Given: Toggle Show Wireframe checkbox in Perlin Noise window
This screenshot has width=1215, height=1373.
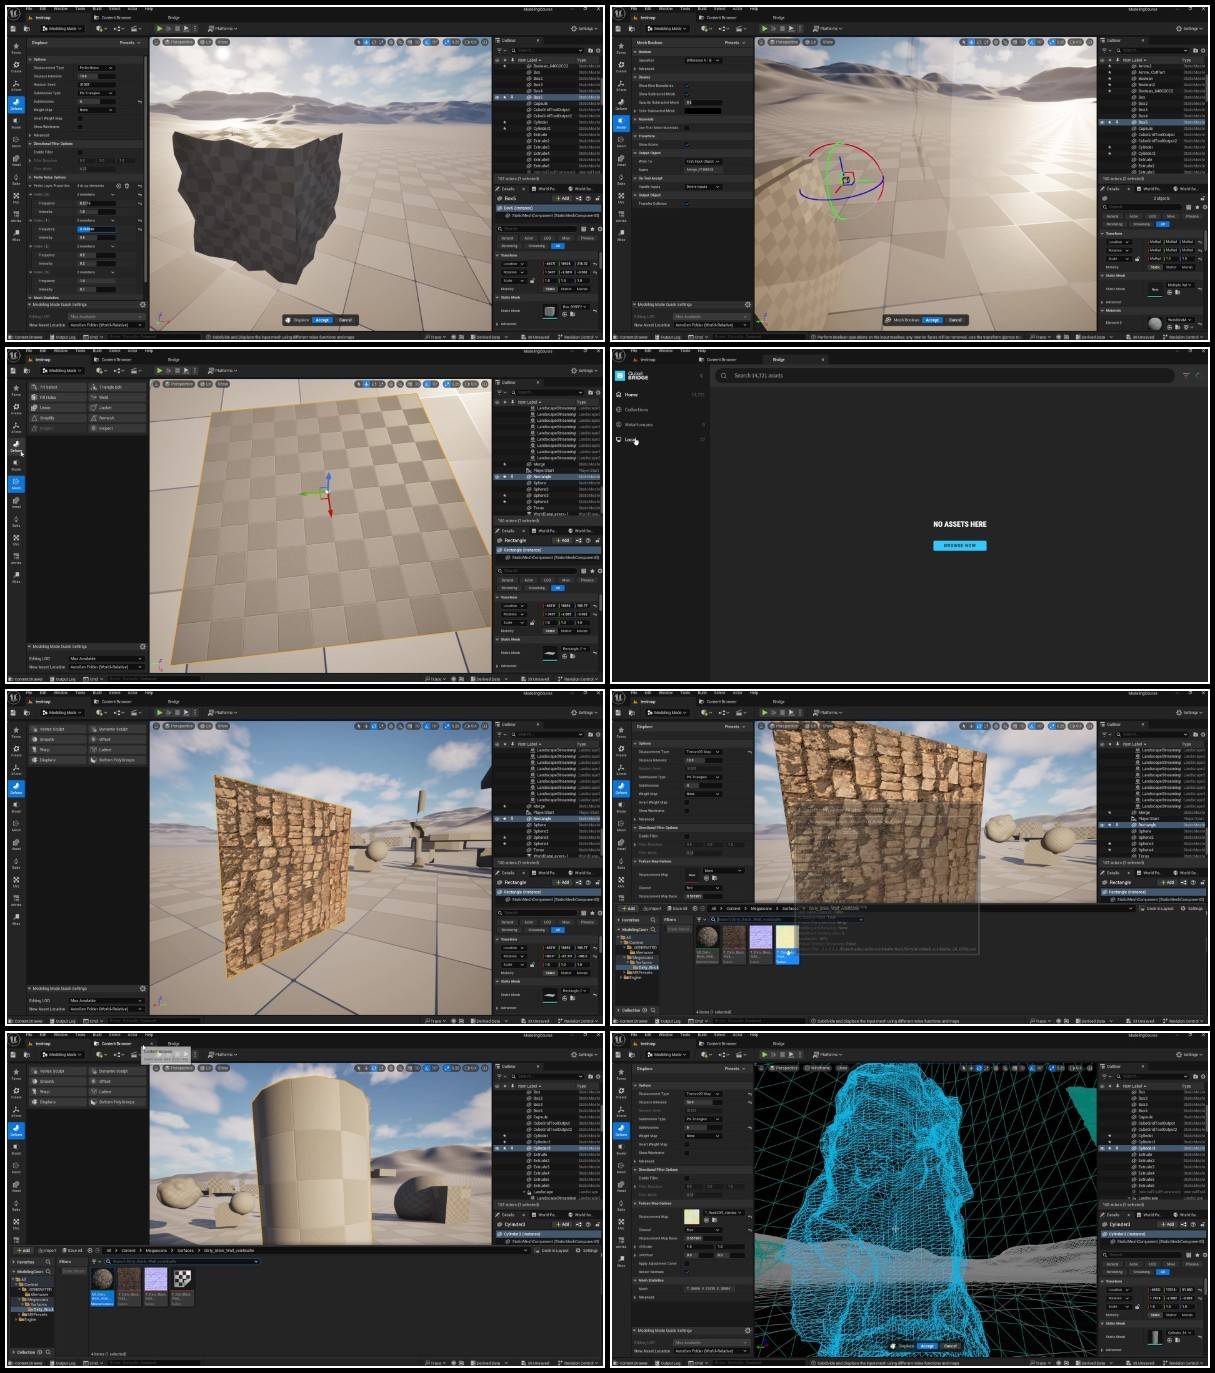Looking at the screenshot, I should [81, 127].
